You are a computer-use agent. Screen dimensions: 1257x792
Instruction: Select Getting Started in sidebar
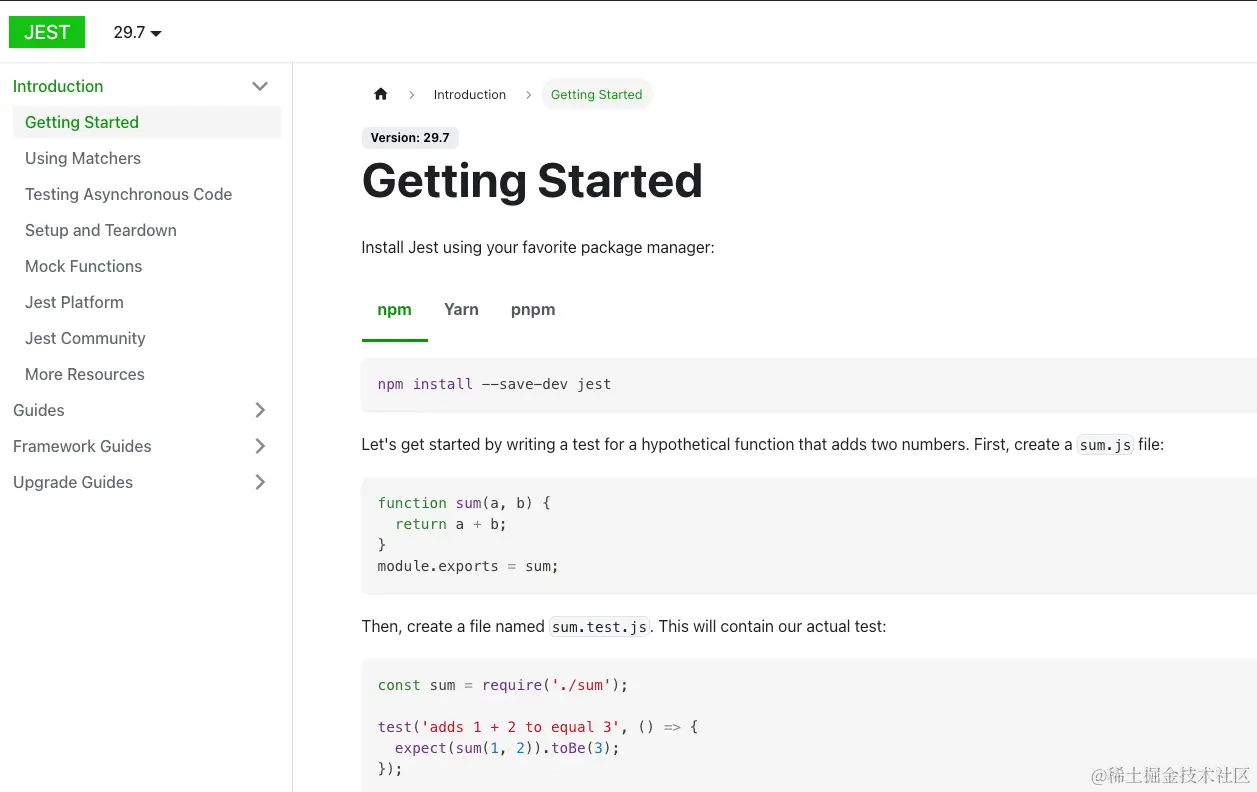(82, 122)
